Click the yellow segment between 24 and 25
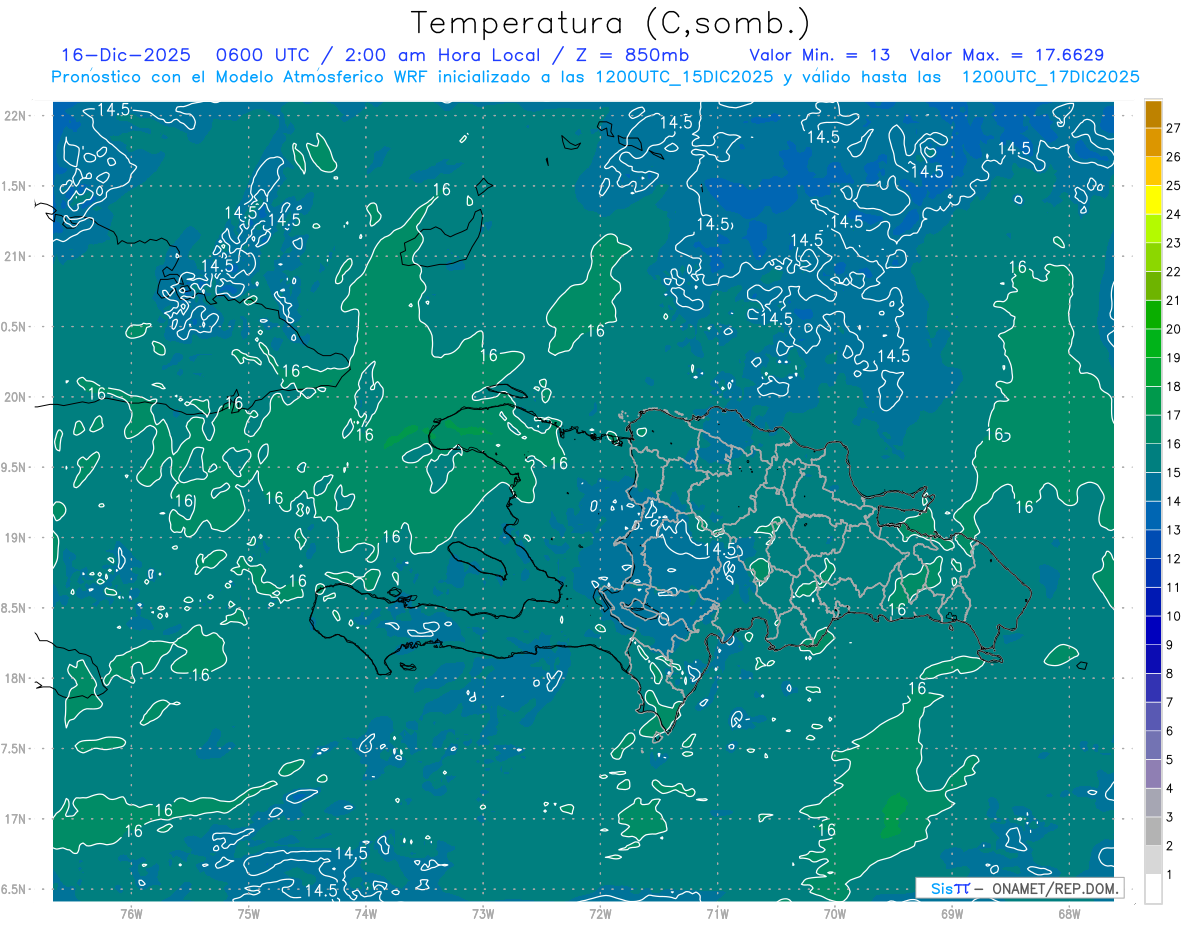The width and height of the screenshot is (1200, 927). (1153, 200)
